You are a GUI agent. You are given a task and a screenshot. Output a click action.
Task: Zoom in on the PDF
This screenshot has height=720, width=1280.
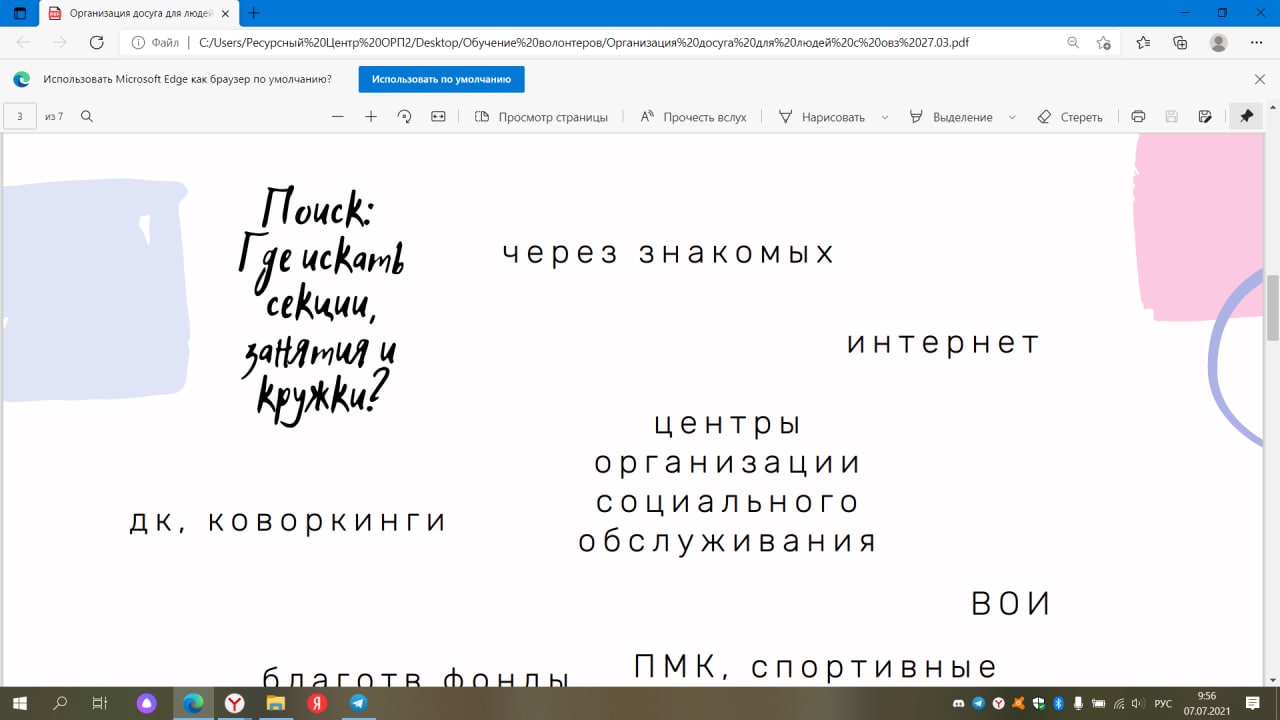[371, 116]
